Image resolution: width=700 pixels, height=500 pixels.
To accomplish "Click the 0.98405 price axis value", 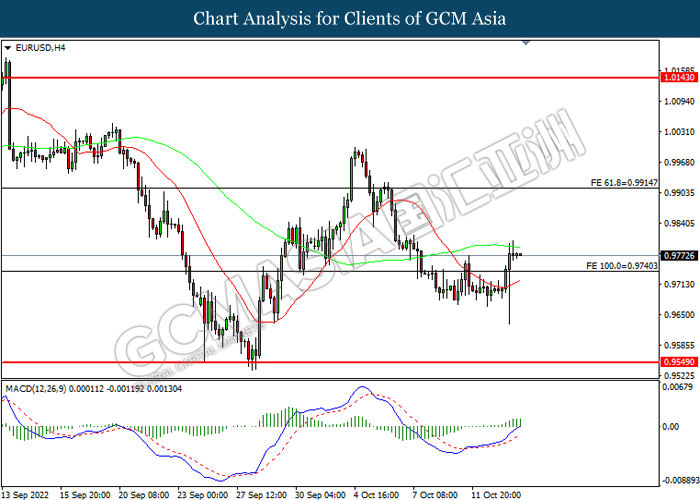I will (680, 223).
